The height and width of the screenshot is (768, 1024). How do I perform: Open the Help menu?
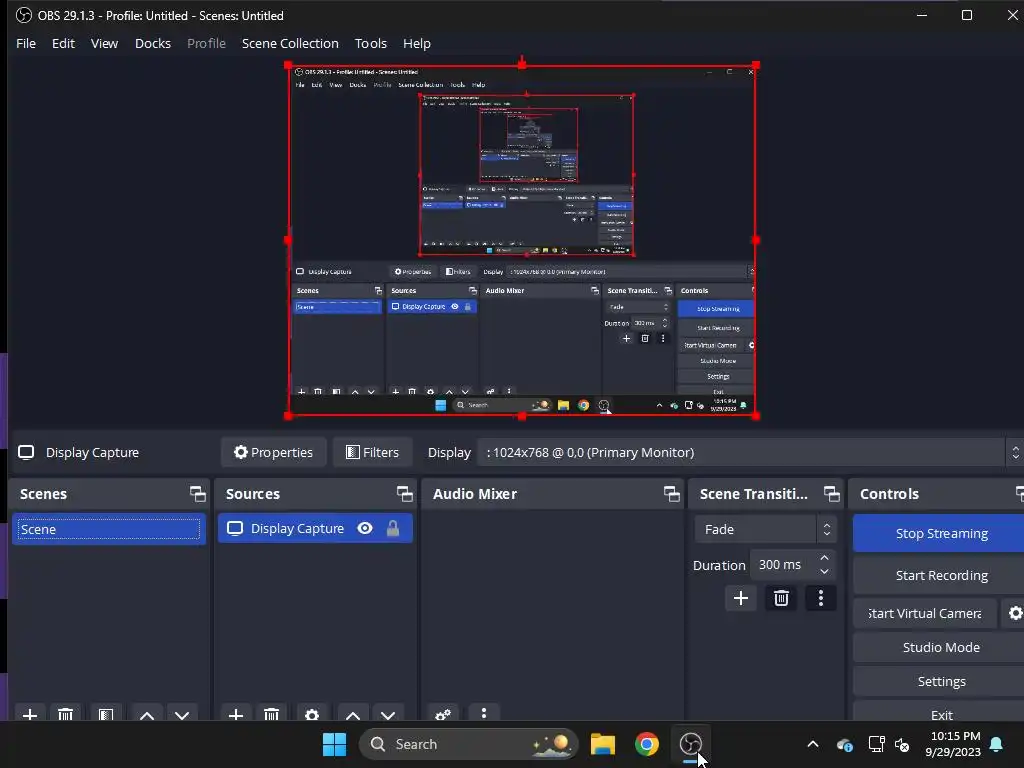[x=417, y=43]
